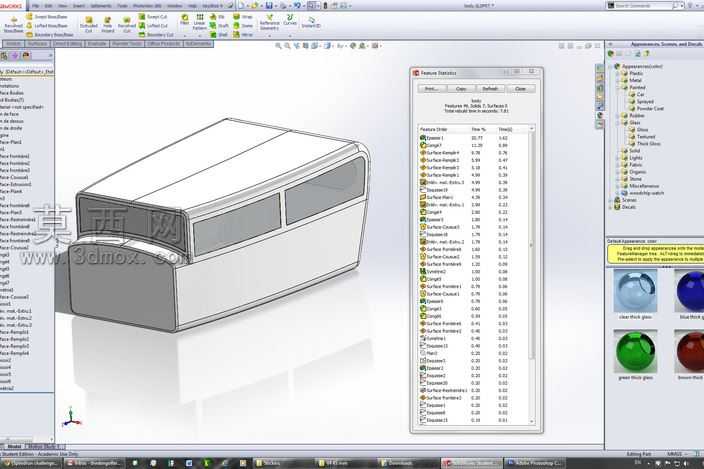Click Print button in Feature Statistics
The image size is (704, 469).
[x=431, y=89]
